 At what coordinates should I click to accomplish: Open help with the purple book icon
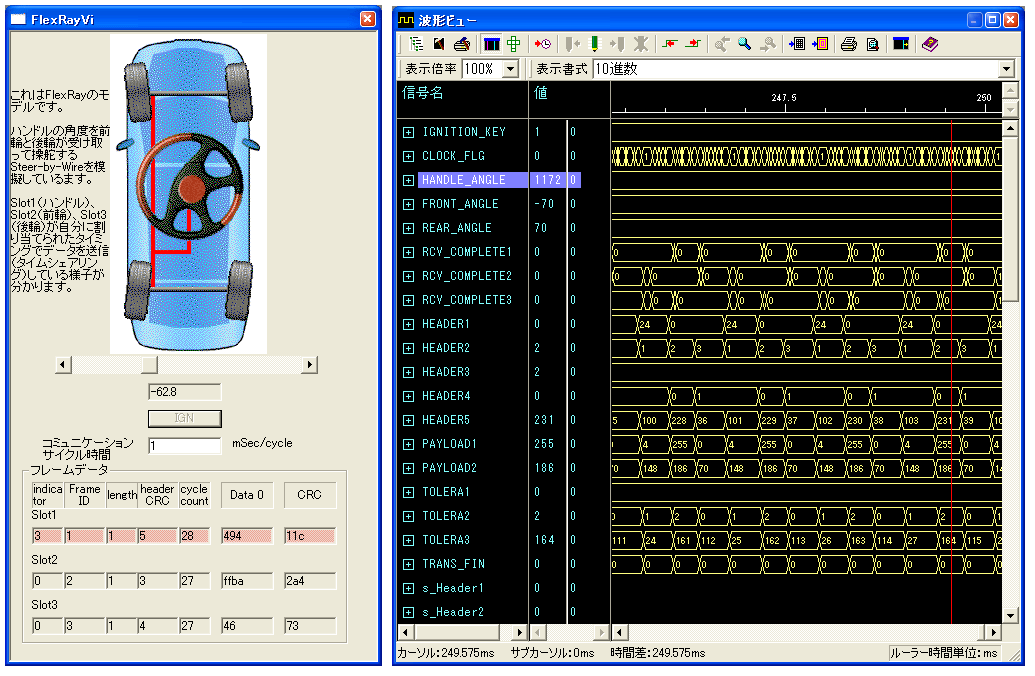click(x=930, y=44)
